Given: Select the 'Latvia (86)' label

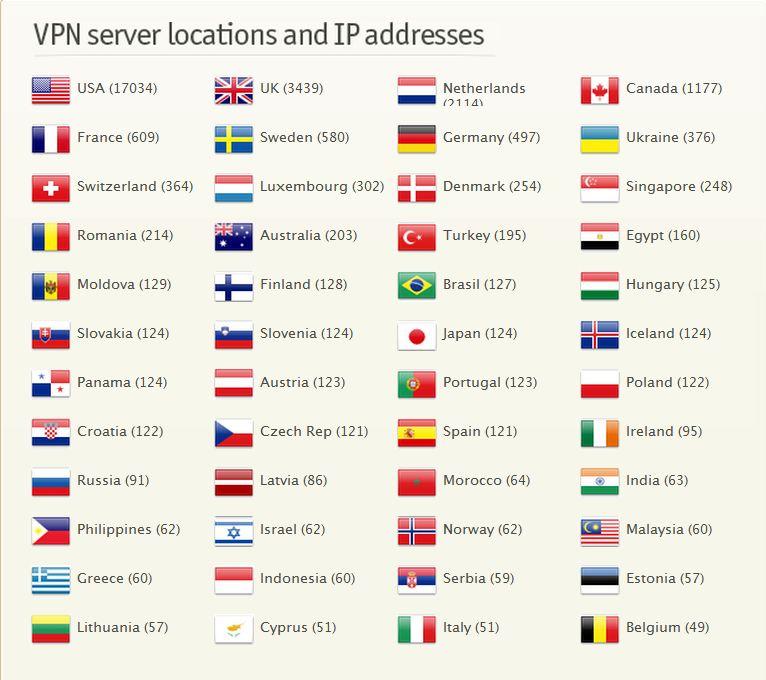Looking at the screenshot, I should (x=293, y=480).
